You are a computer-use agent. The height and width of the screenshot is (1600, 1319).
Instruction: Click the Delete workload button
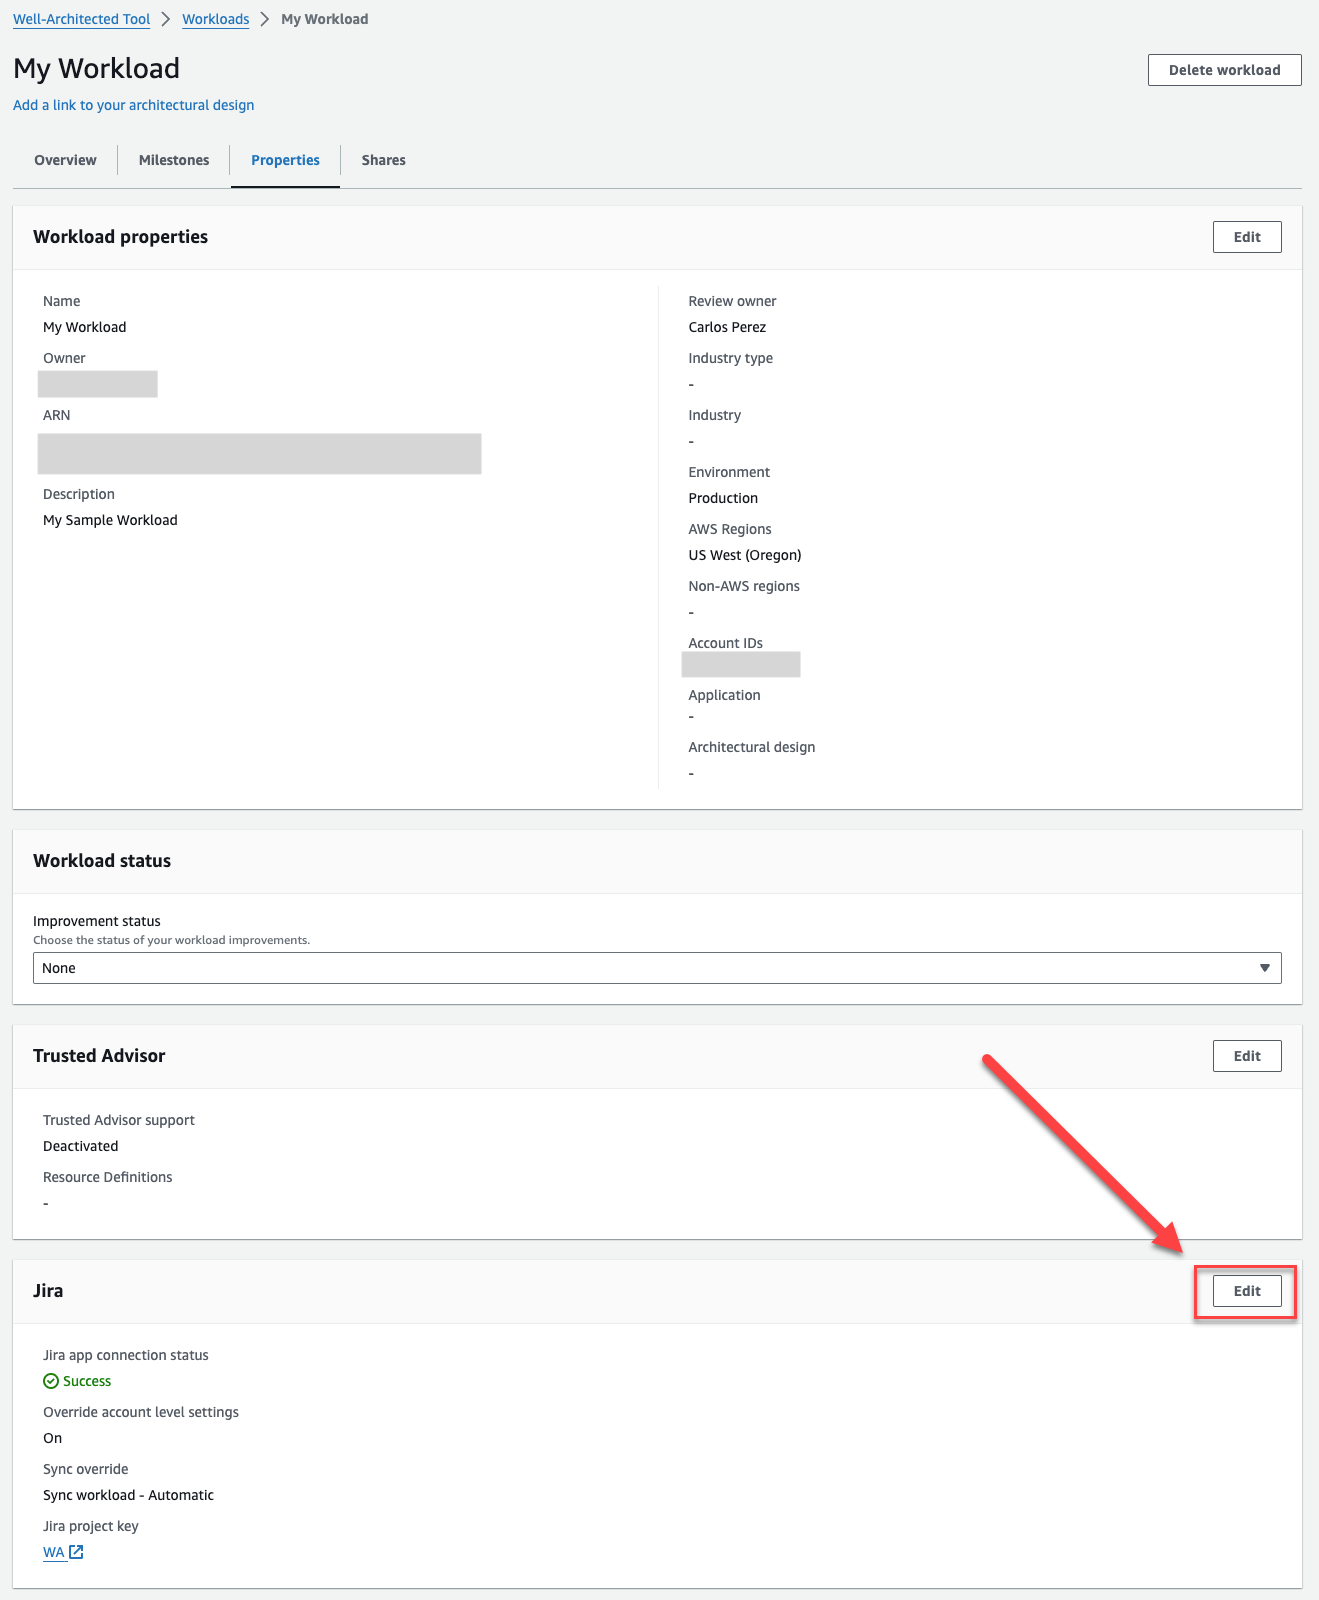[x=1225, y=70]
